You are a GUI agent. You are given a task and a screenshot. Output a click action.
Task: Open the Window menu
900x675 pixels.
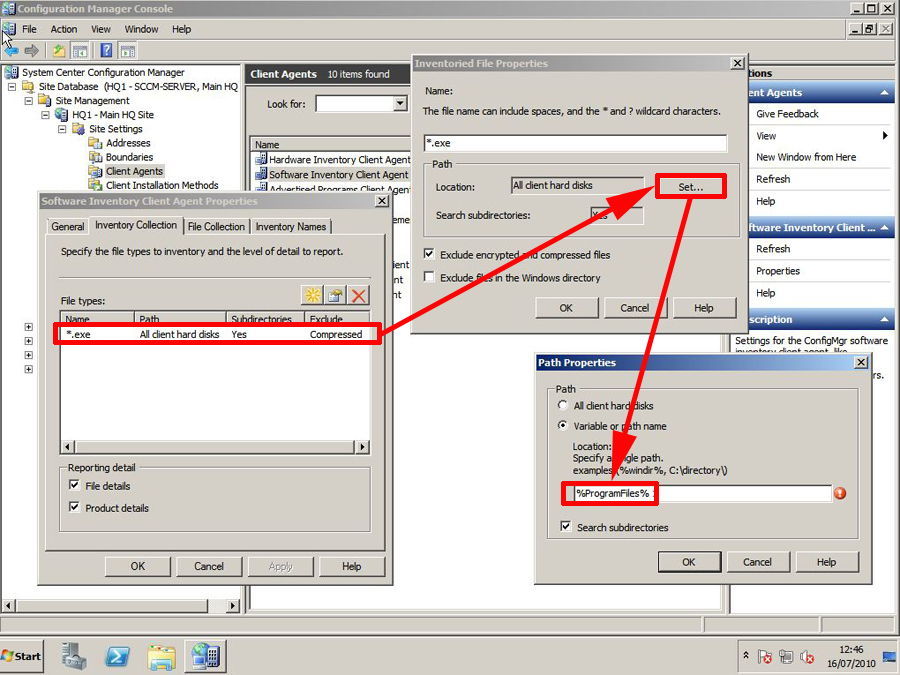point(141,29)
